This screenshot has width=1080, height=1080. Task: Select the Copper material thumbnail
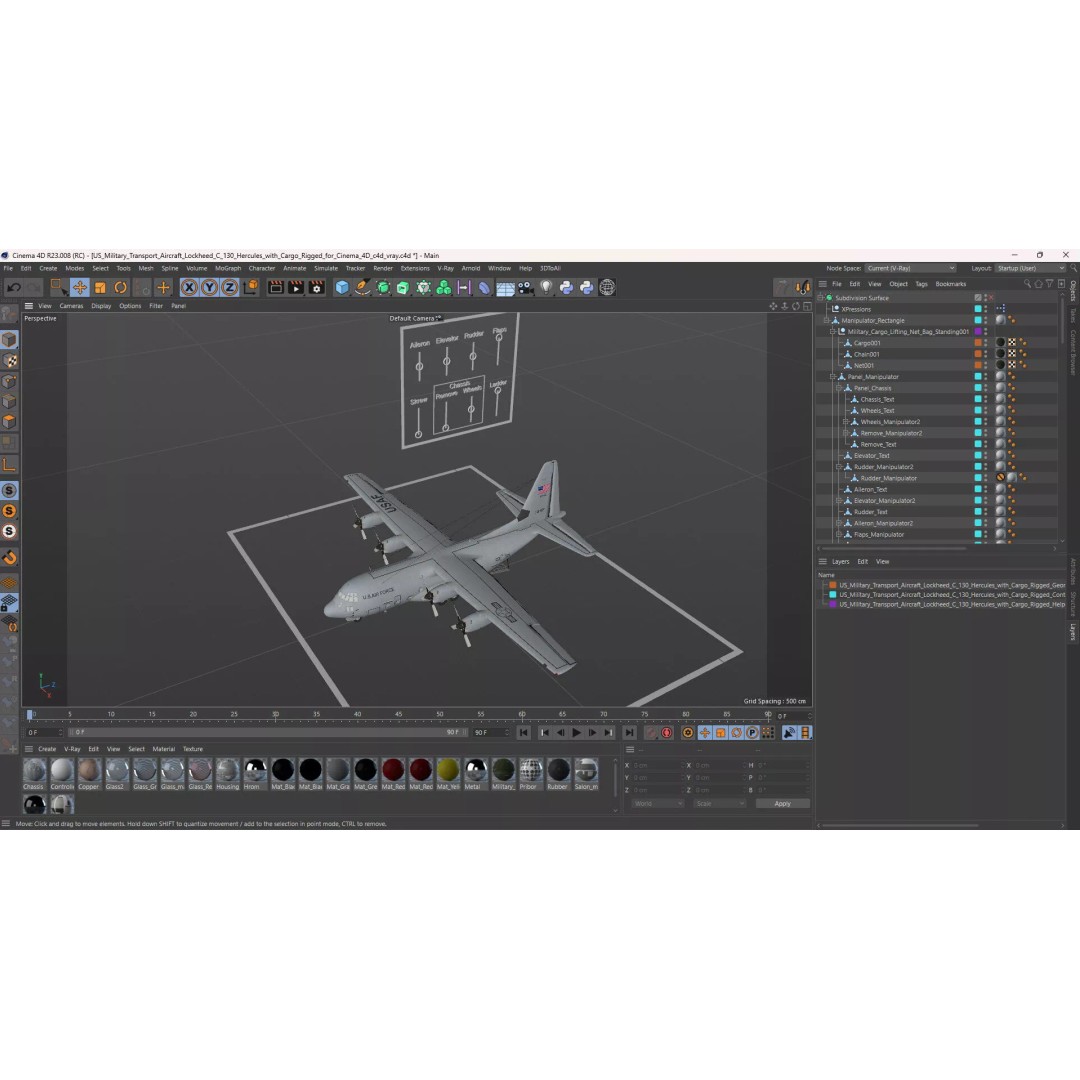(89, 773)
